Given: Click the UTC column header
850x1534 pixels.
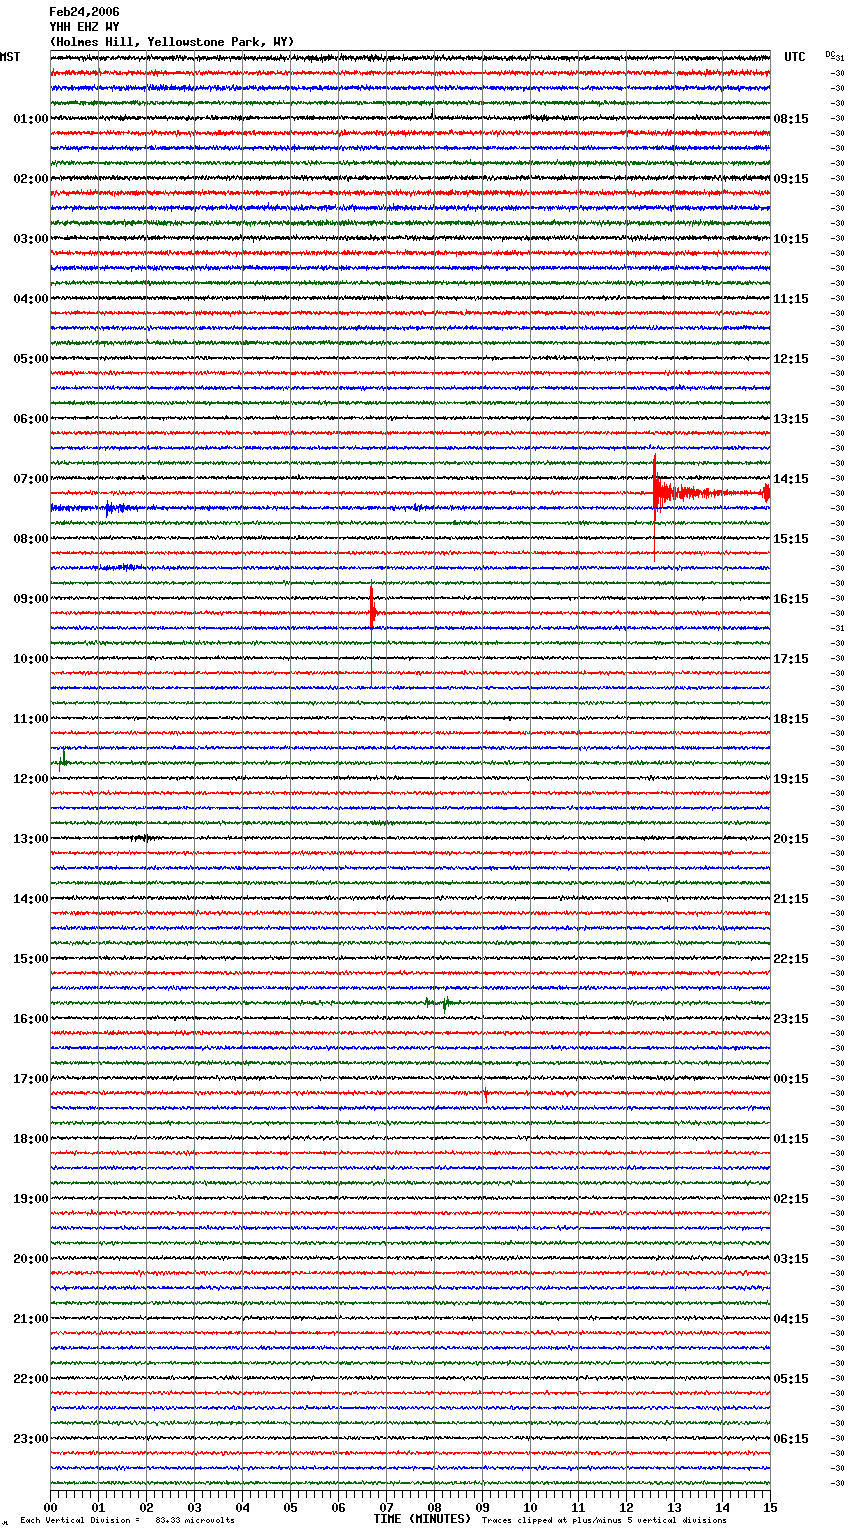Looking at the screenshot, I should point(795,57).
